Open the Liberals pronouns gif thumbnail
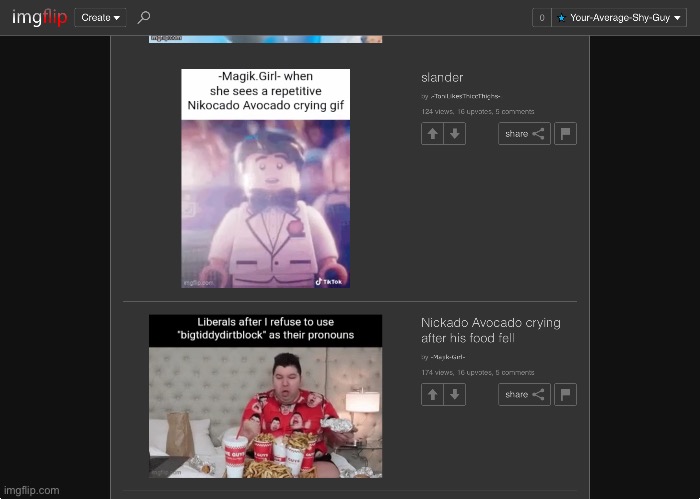 (x=266, y=396)
